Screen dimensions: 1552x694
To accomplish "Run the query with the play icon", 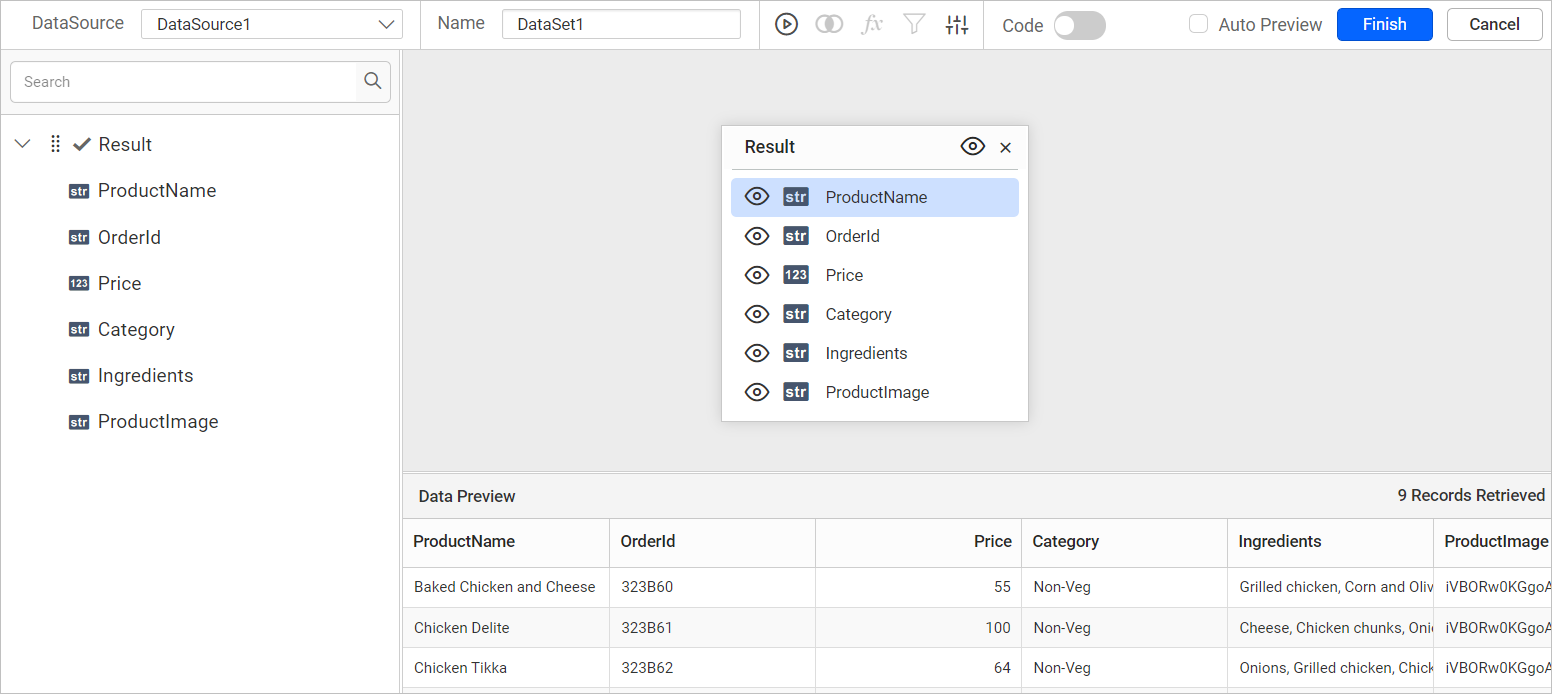I will click(786, 25).
